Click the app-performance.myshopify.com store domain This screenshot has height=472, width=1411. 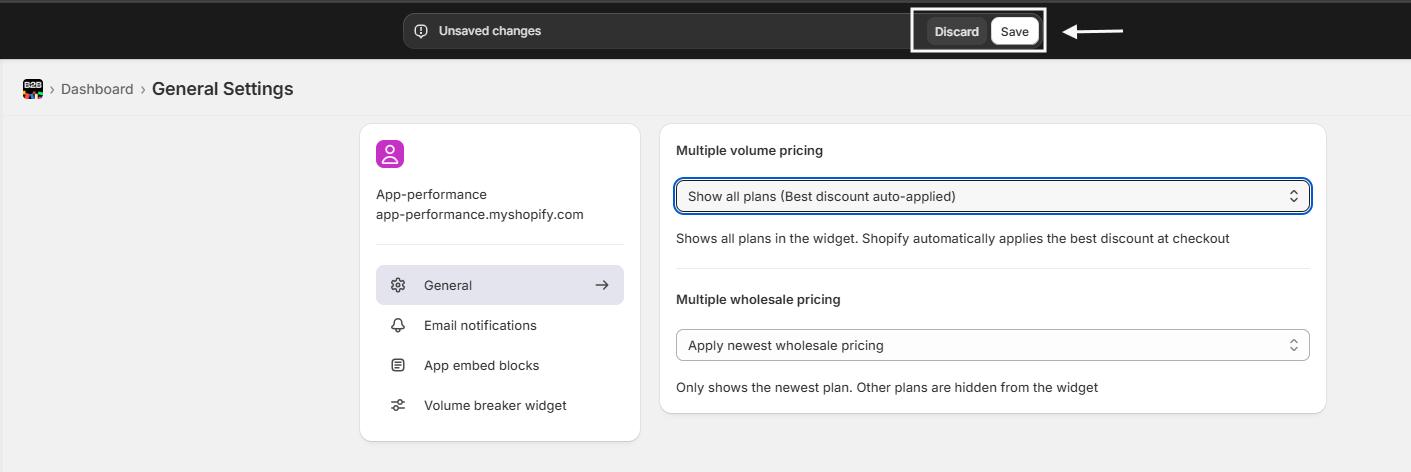point(479,214)
